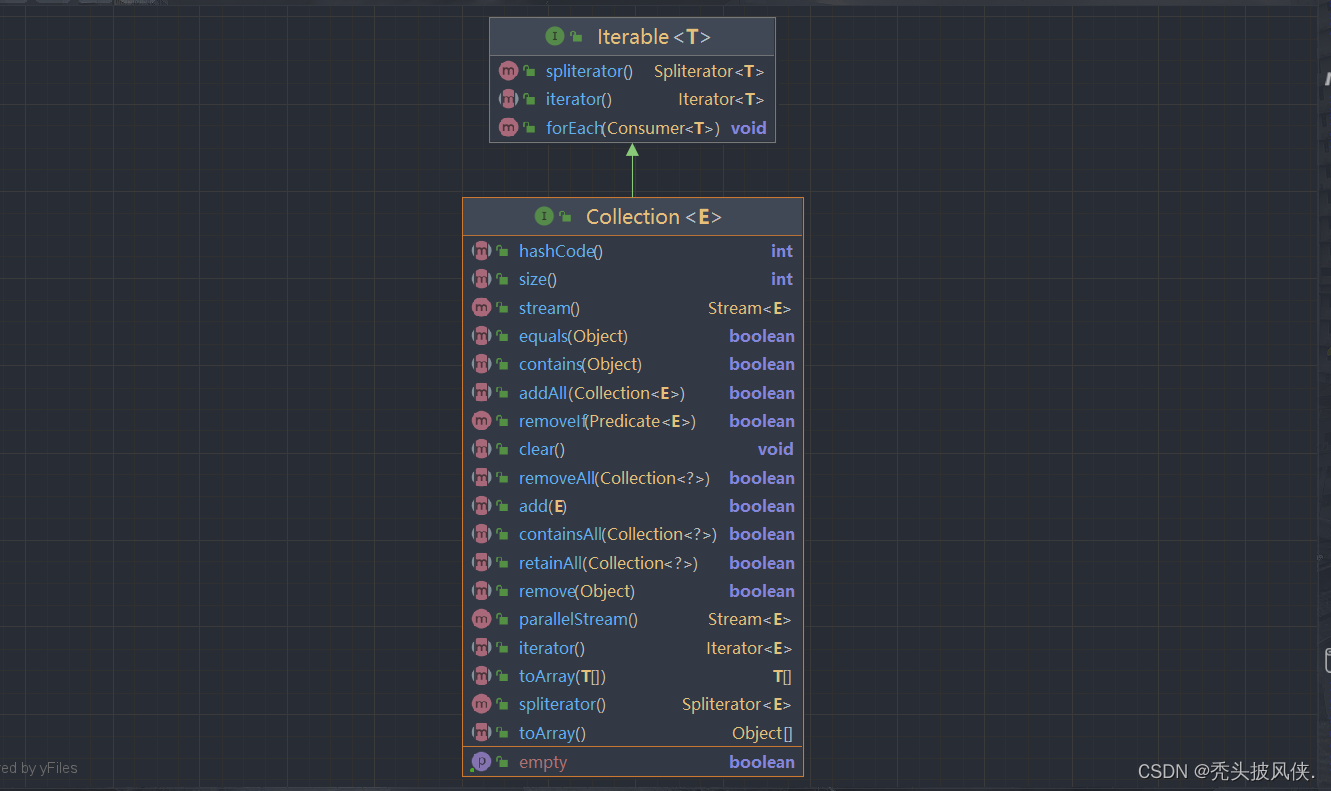Select the parallelStream() method name
Viewport: 1331px width, 791px height.
click(x=578, y=619)
